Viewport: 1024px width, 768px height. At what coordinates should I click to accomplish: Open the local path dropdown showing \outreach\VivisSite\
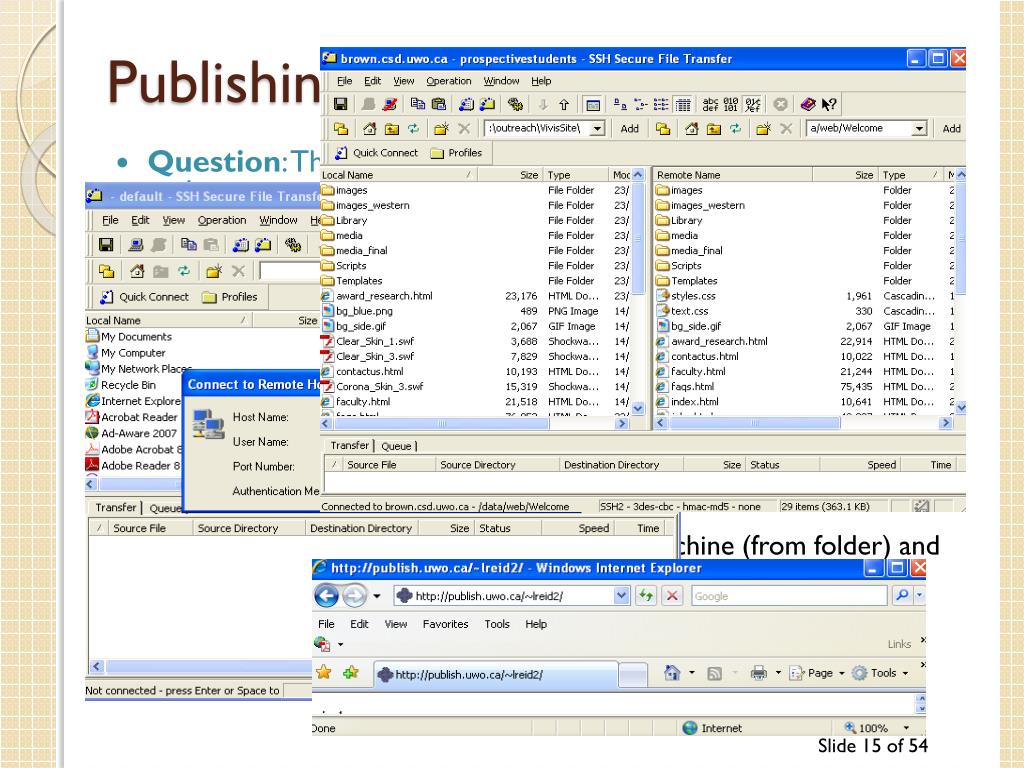click(597, 129)
